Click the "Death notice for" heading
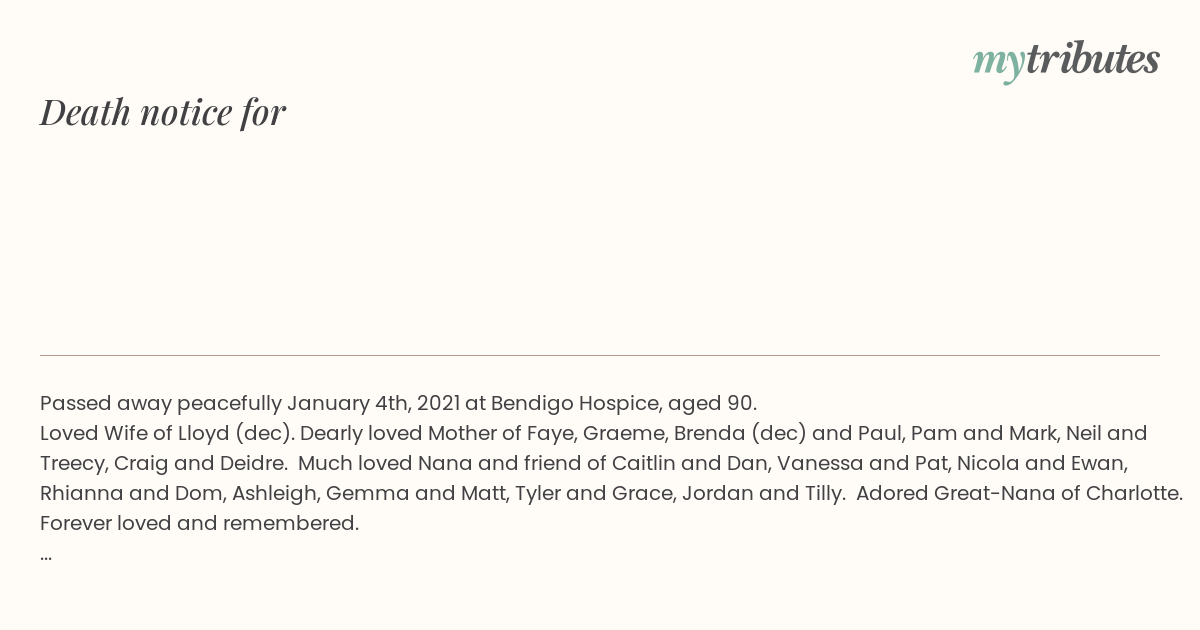This screenshot has height=630, width=1200. pyautogui.click(x=163, y=112)
